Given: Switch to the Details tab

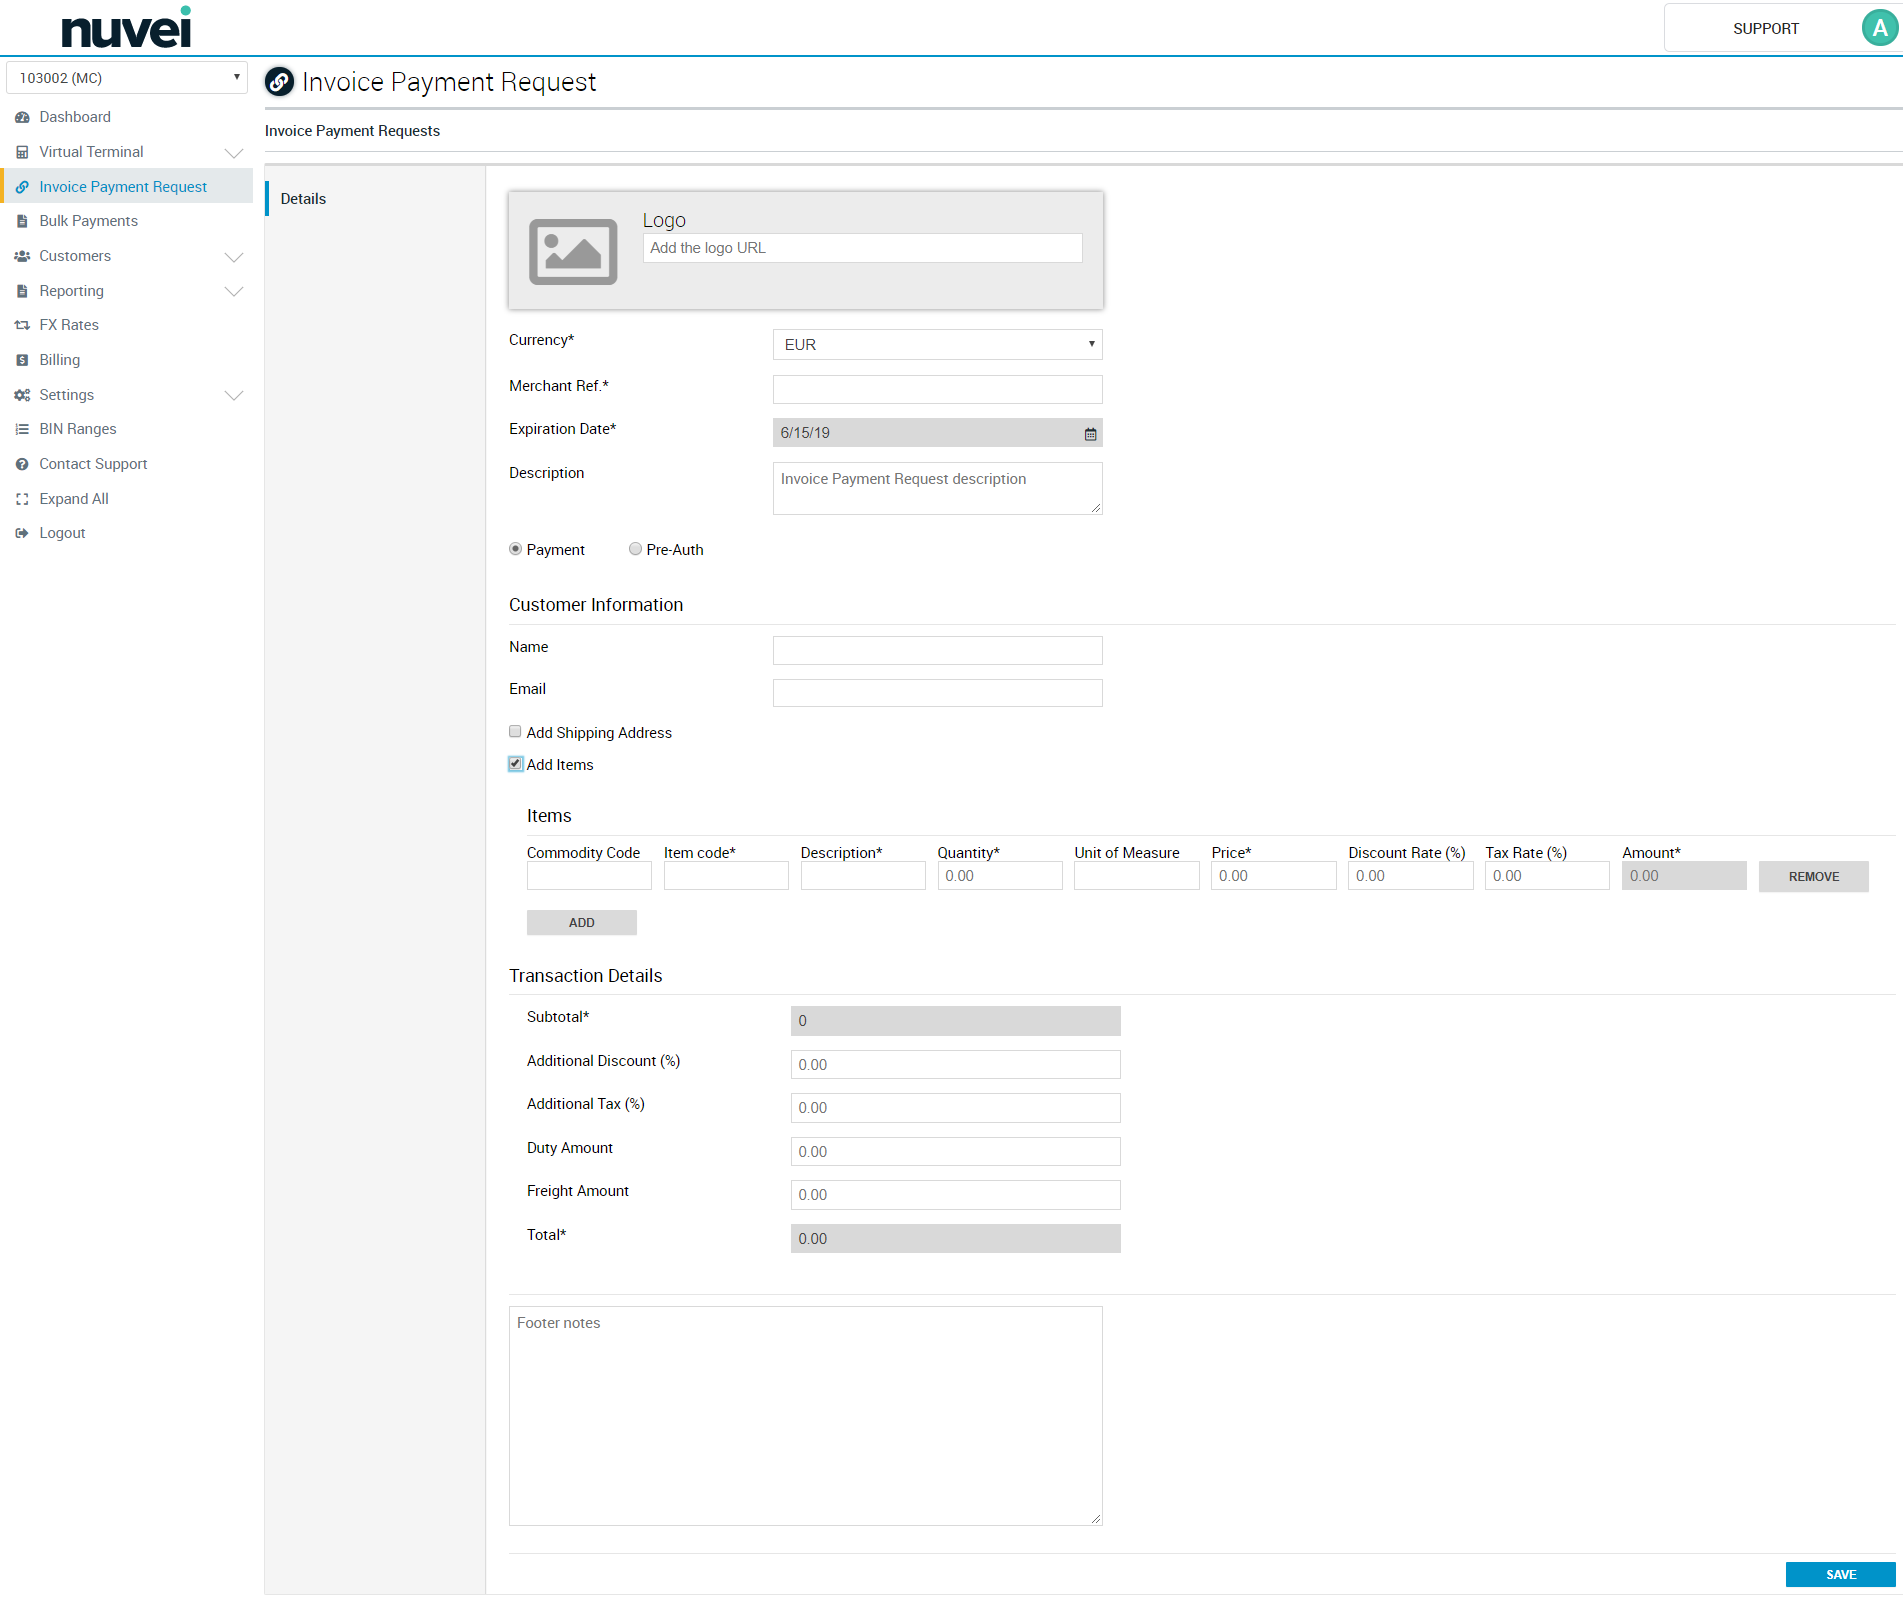Looking at the screenshot, I should 303,199.
